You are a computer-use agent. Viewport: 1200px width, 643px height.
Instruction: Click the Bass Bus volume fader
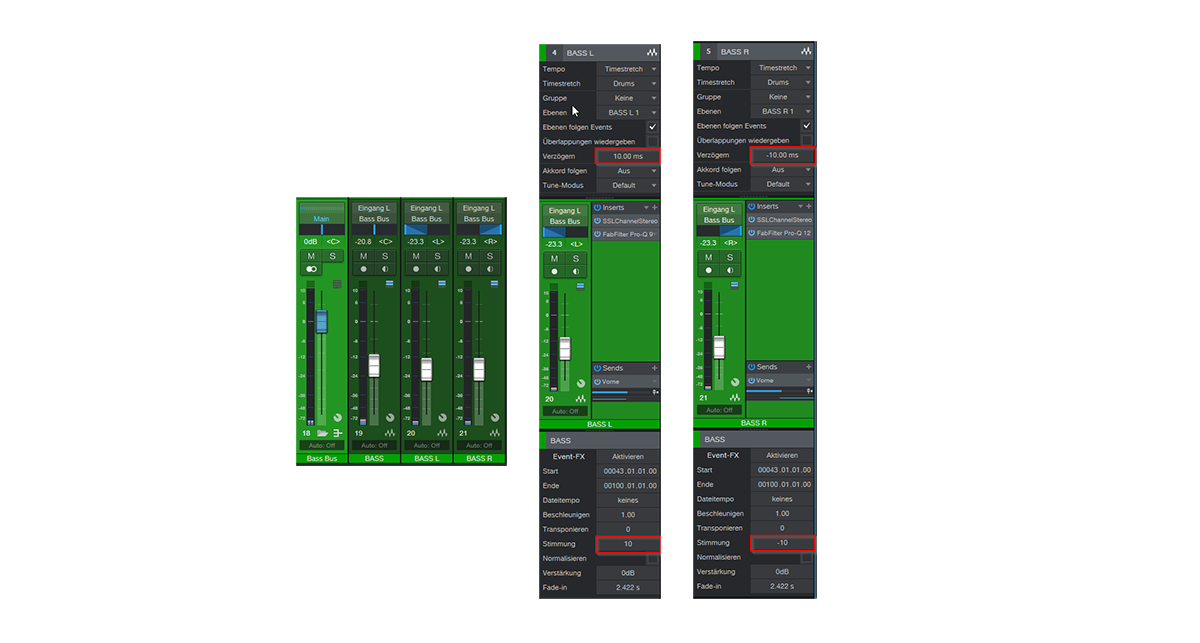322,321
